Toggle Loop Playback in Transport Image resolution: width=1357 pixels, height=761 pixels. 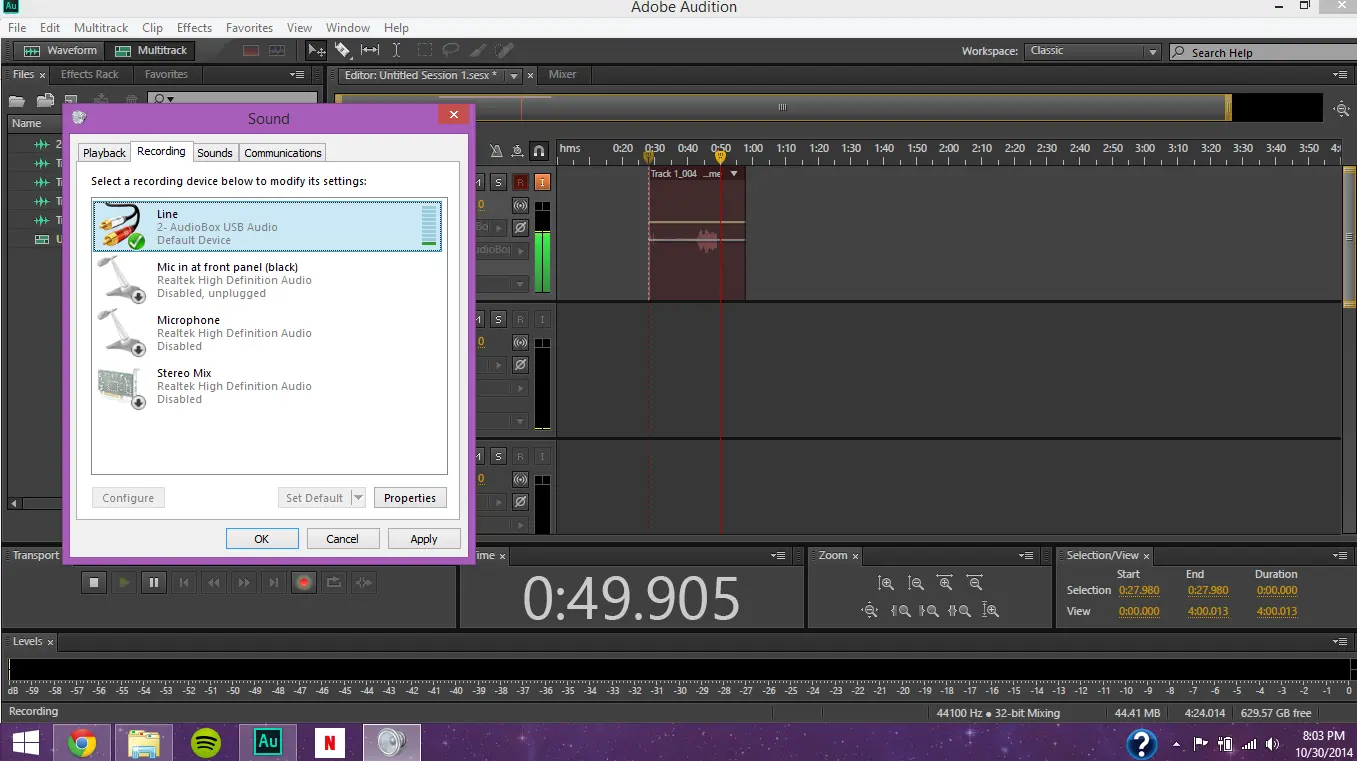coord(334,582)
